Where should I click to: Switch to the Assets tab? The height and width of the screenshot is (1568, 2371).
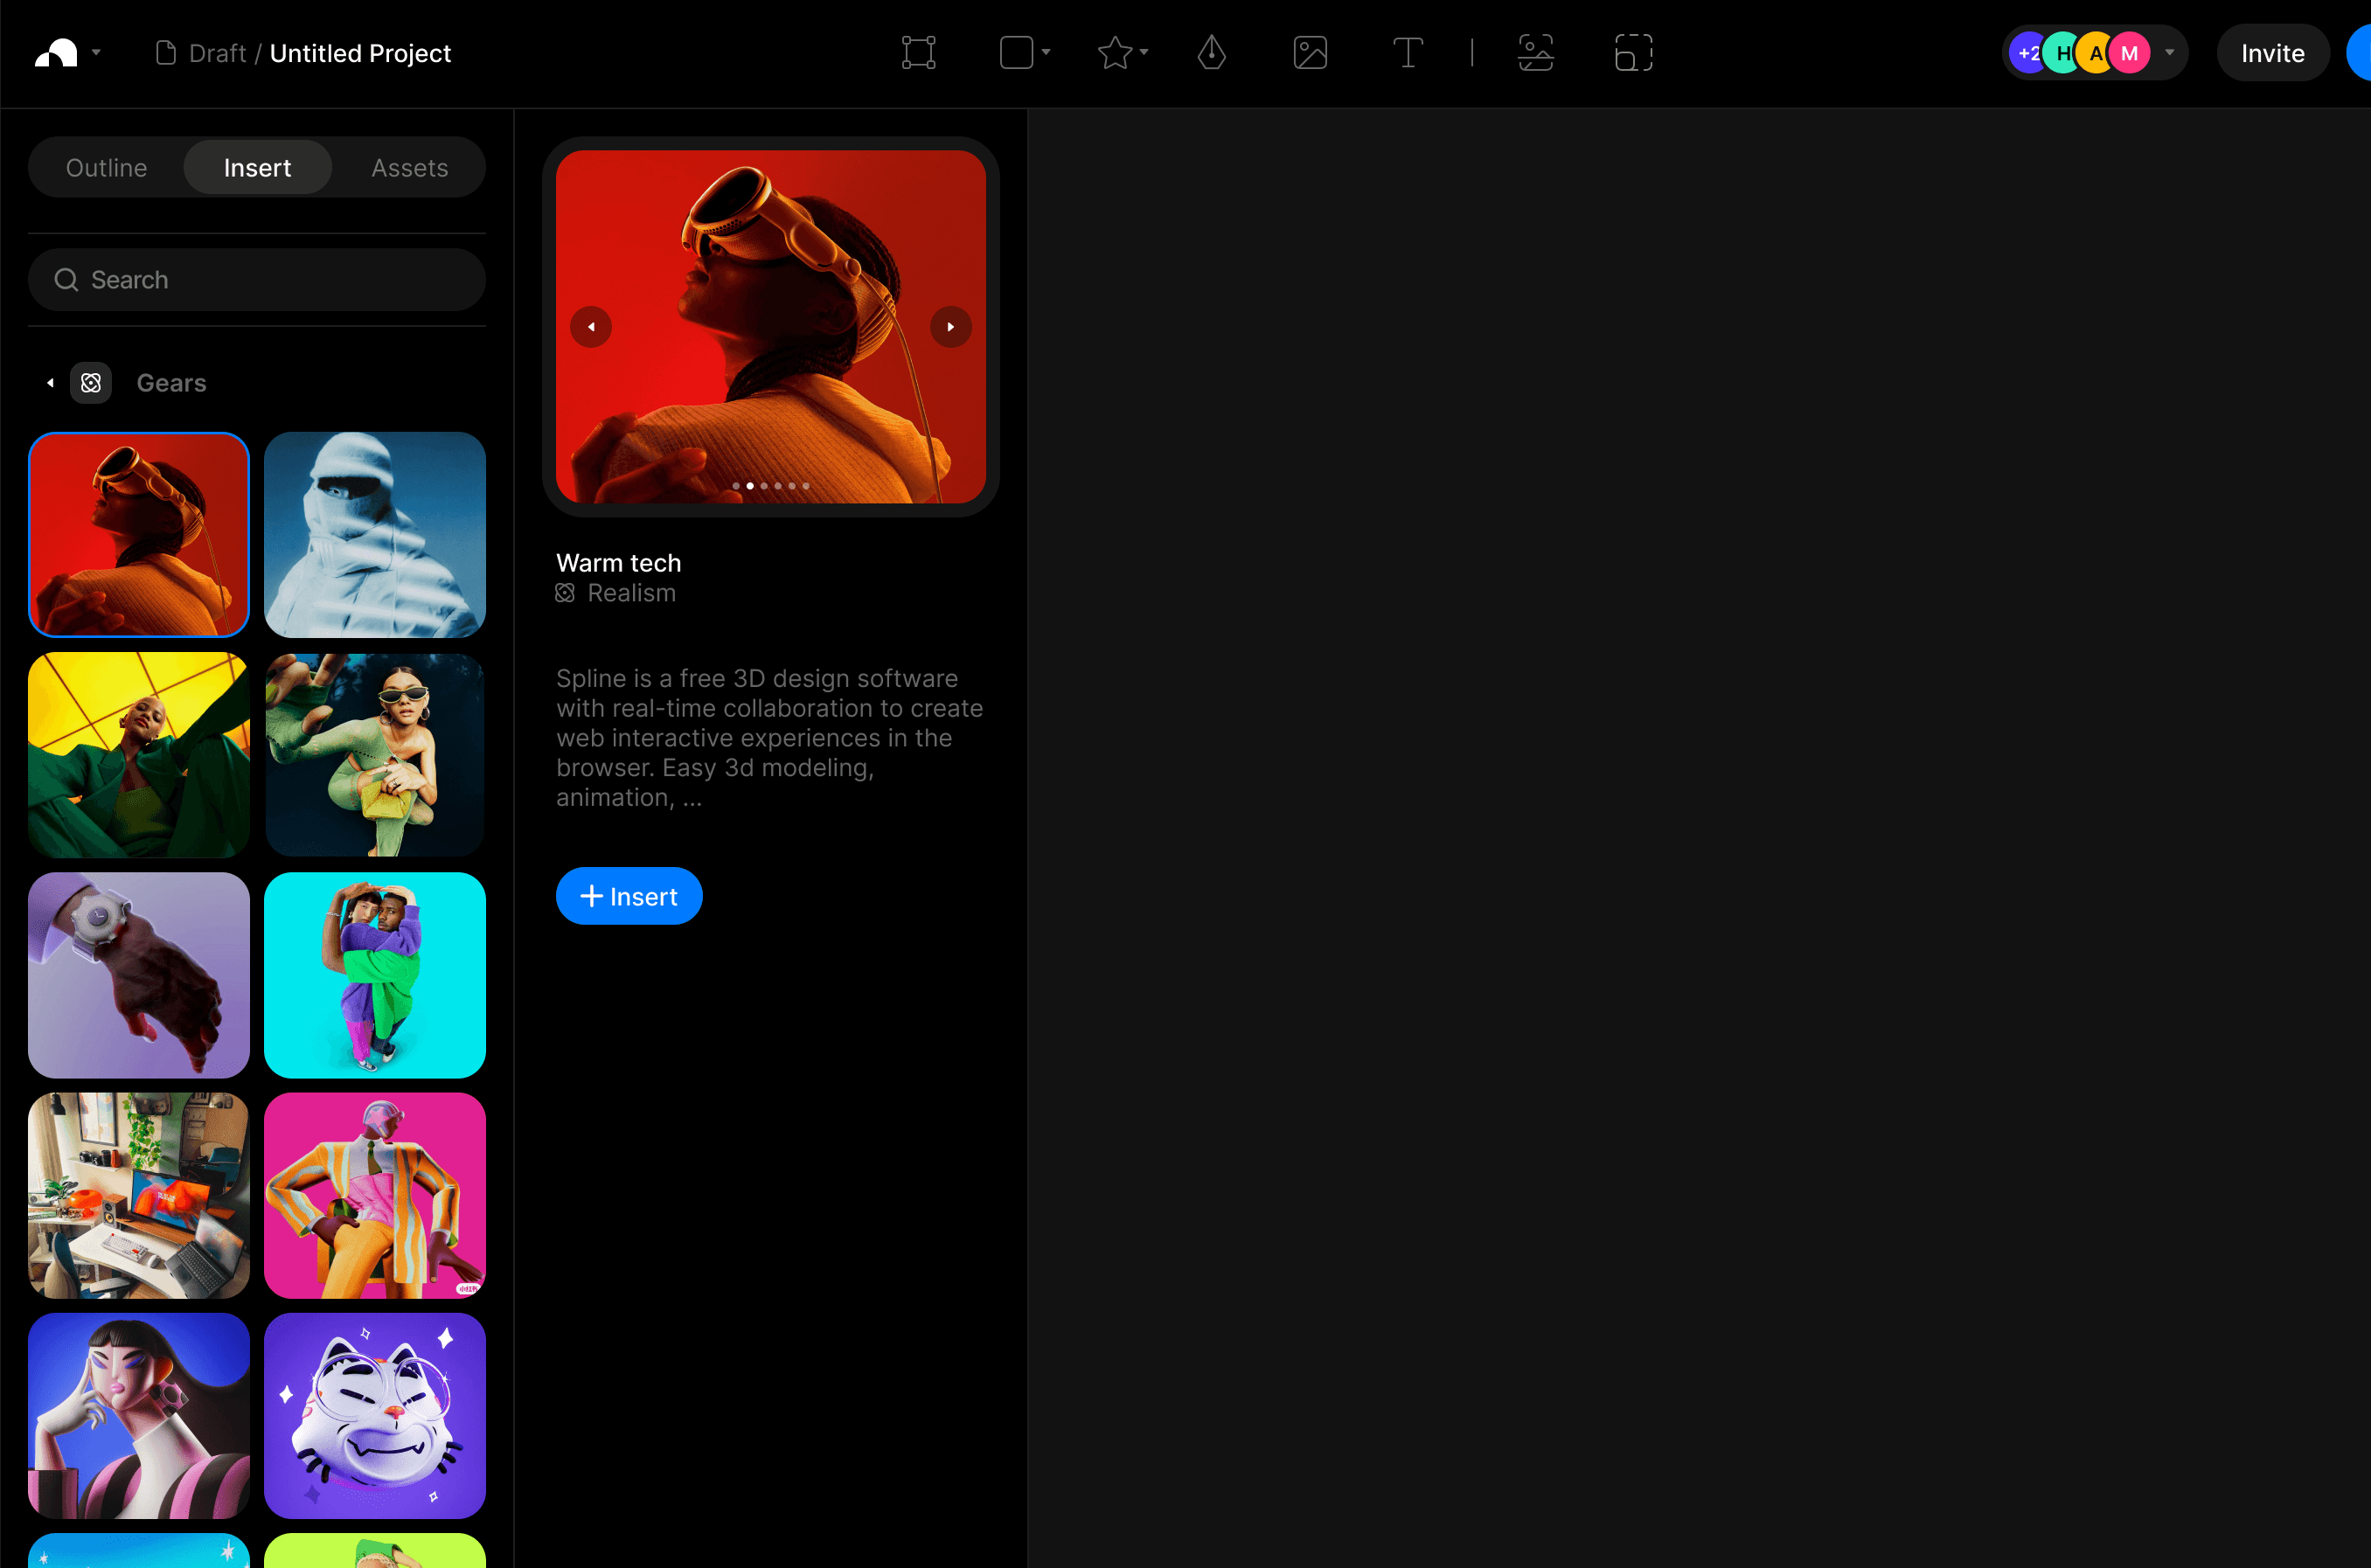click(409, 168)
